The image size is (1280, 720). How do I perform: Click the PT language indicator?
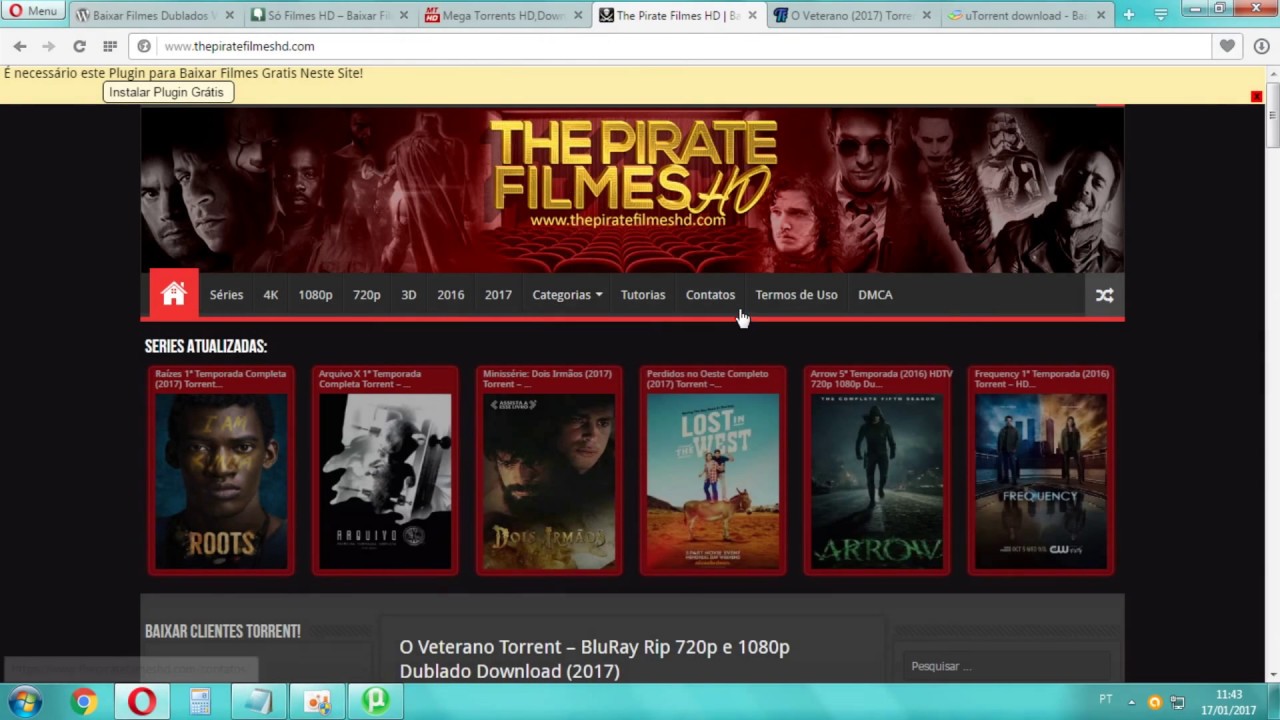1105,699
